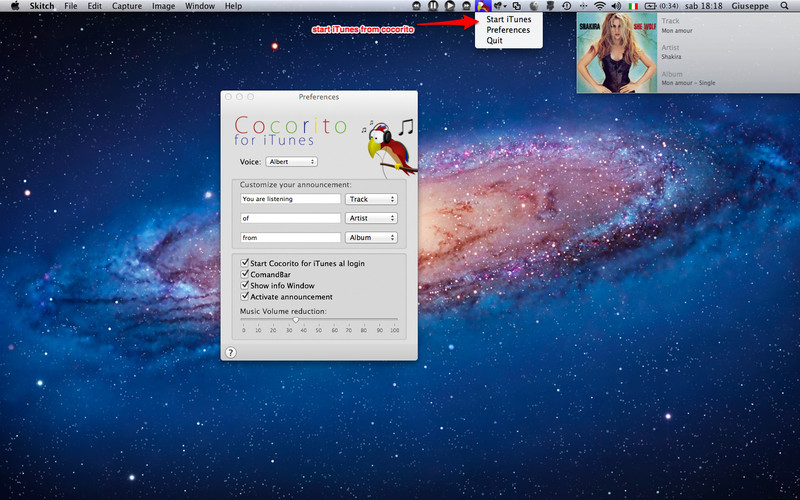The image size is (800, 500).
Task: Open the File menu
Action: tap(71, 6)
